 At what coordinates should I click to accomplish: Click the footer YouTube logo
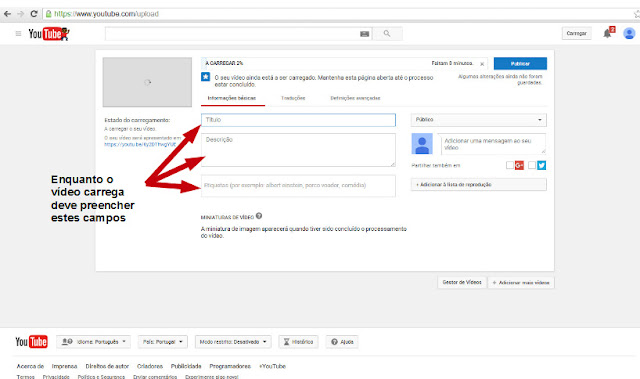[x=31, y=341]
